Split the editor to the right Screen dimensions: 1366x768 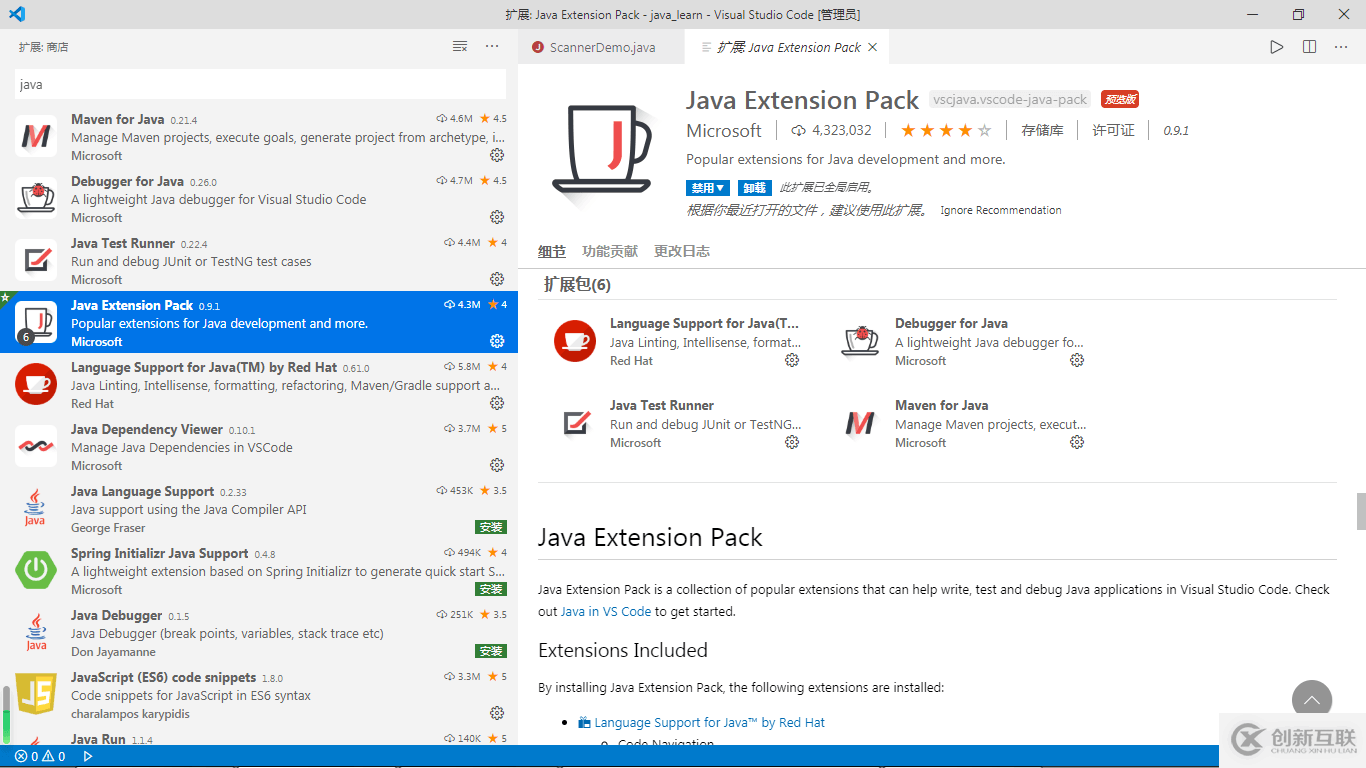coord(1309,47)
